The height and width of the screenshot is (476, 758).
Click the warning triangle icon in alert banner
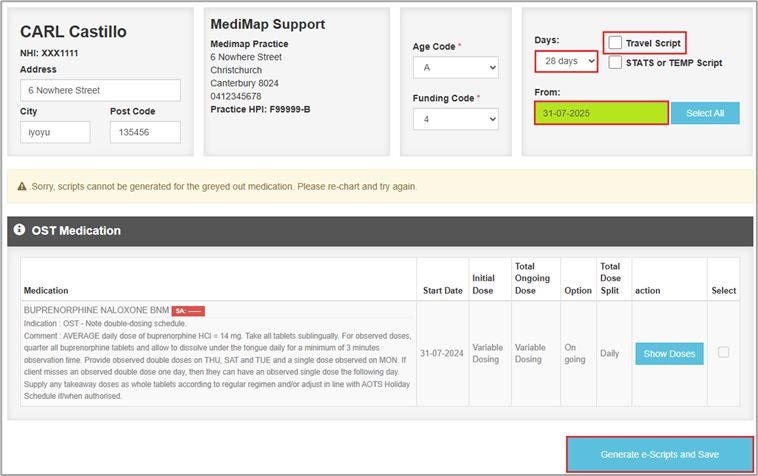[x=22, y=187]
